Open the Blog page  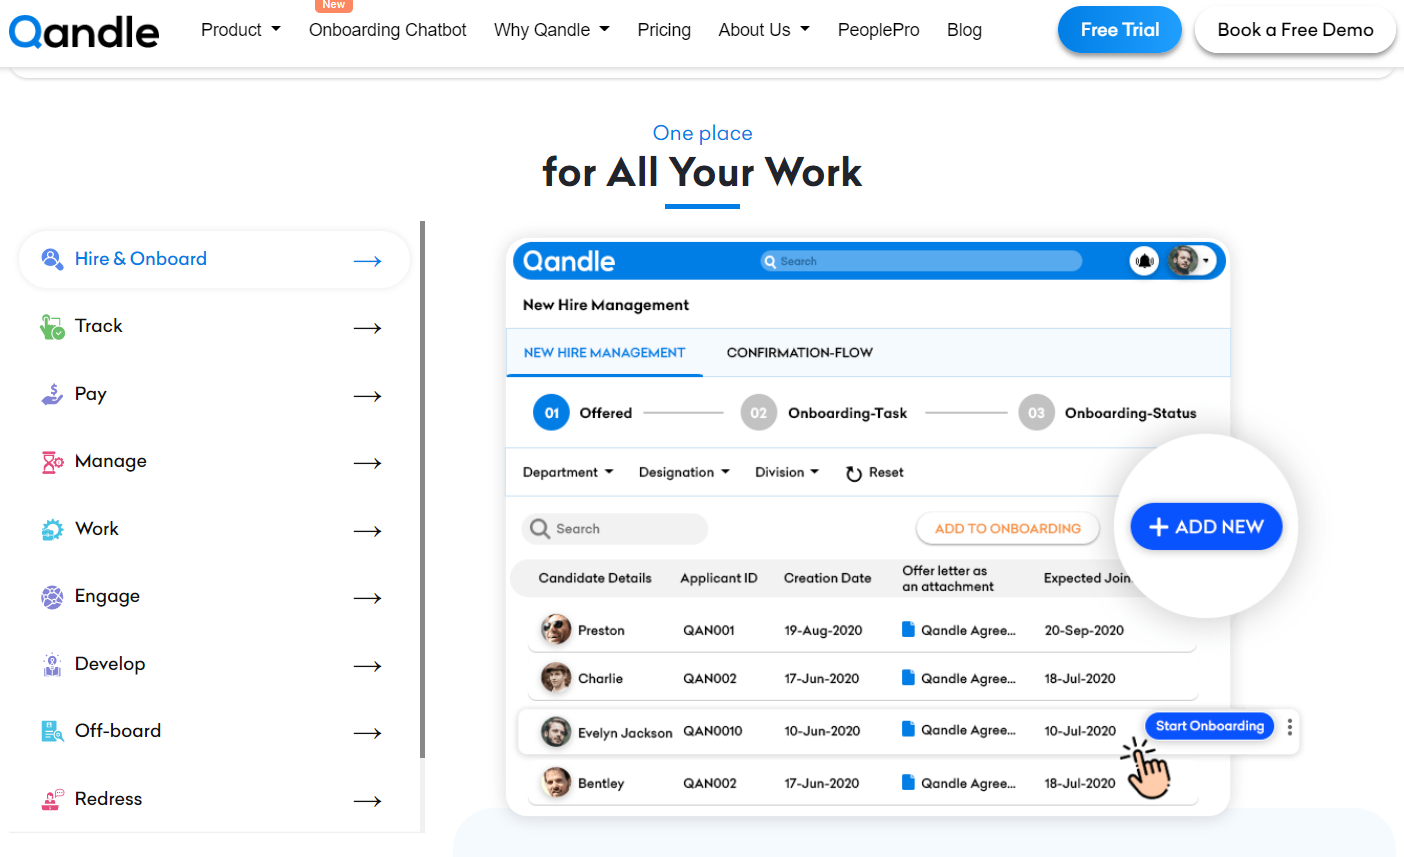[964, 30]
